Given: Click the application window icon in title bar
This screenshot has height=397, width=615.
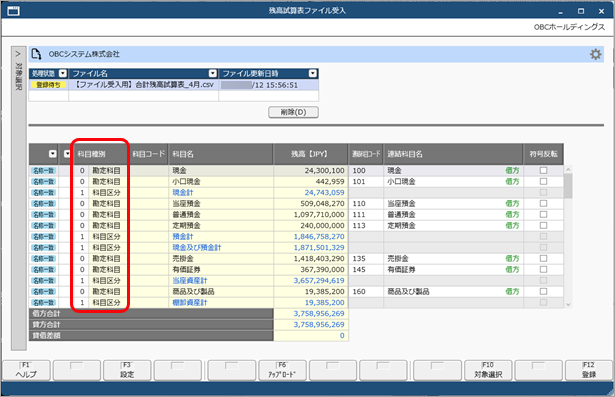Looking at the screenshot, I should pyautogui.click(x=13, y=11).
